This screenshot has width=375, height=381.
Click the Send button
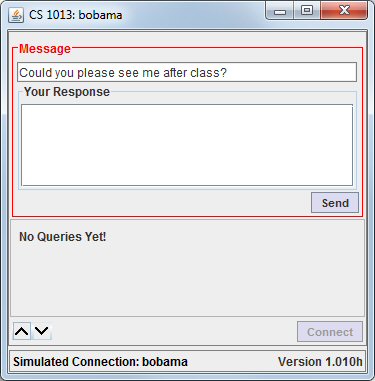tap(335, 203)
